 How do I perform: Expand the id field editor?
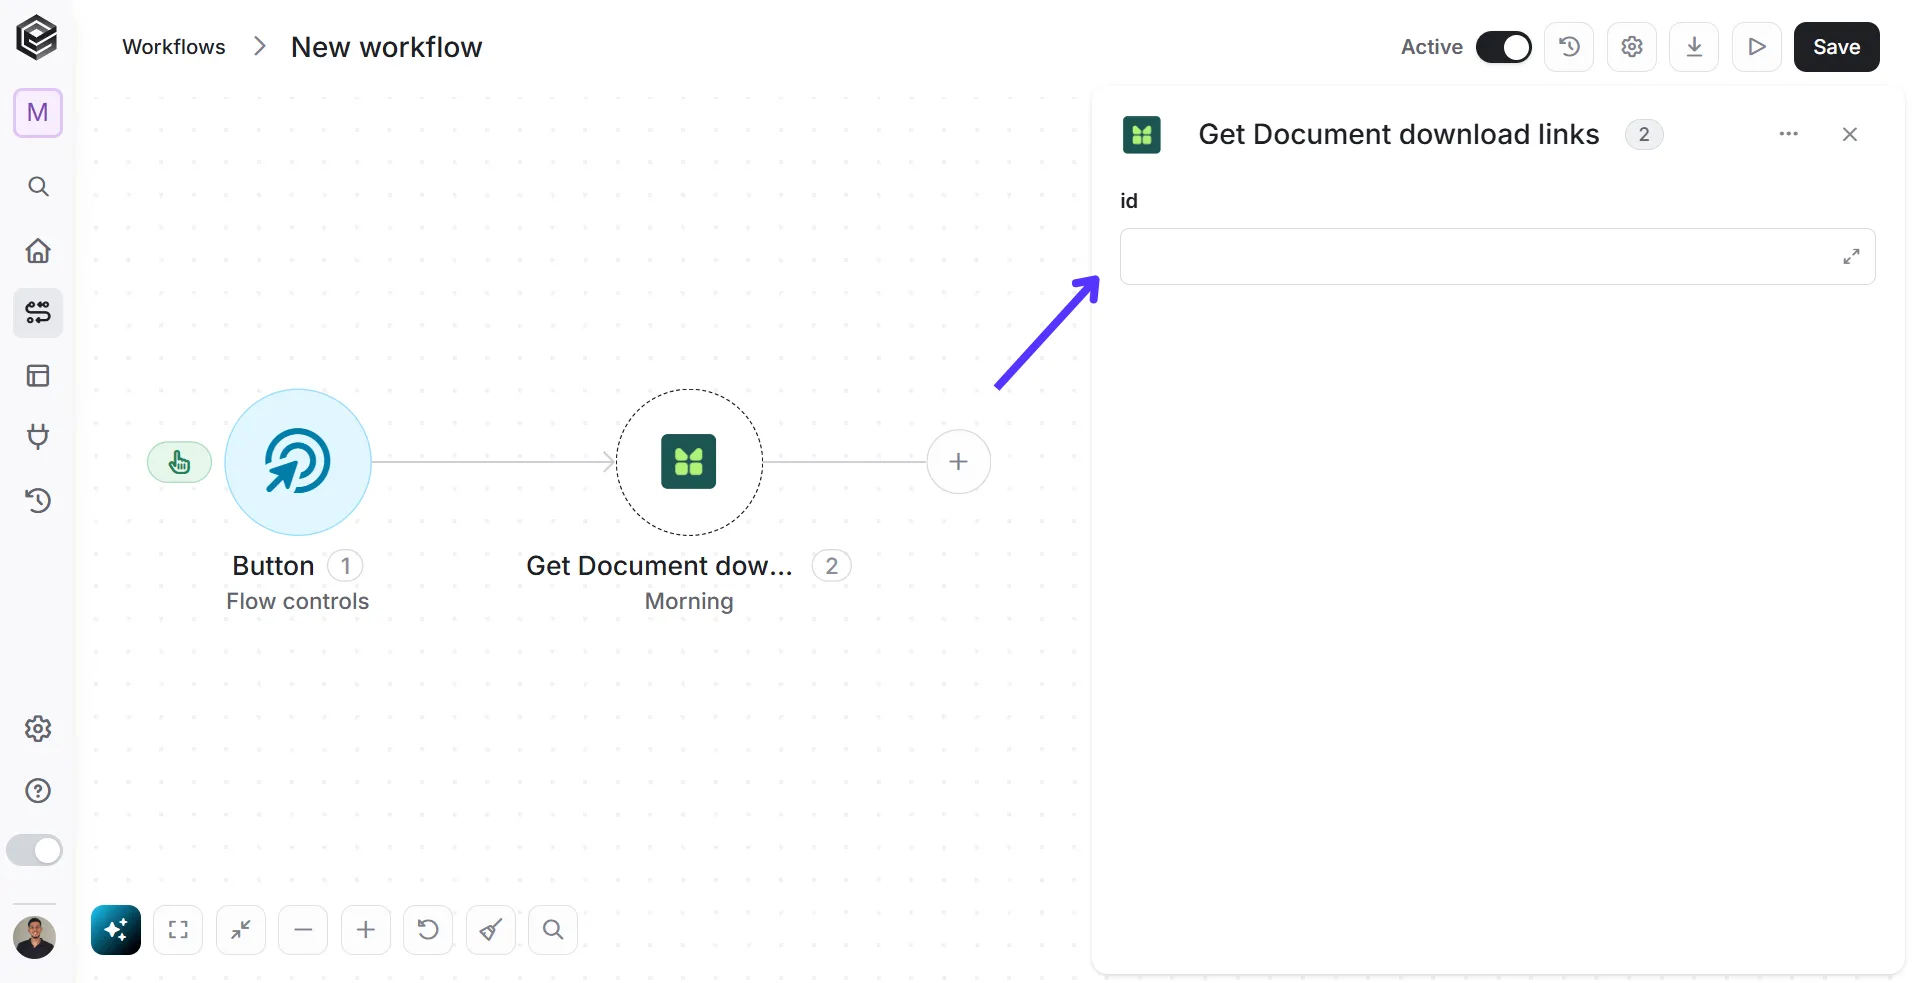point(1852,257)
